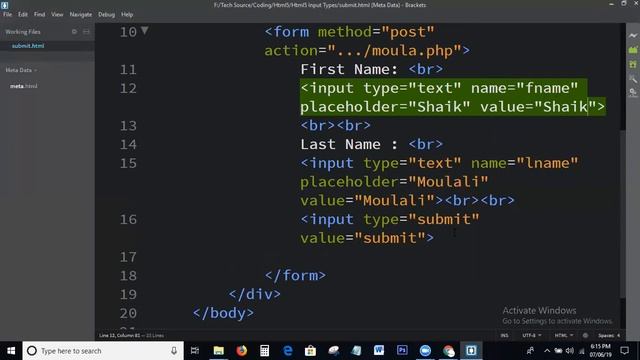
Task: Click the "Type here to search" box
Action: [103, 351]
